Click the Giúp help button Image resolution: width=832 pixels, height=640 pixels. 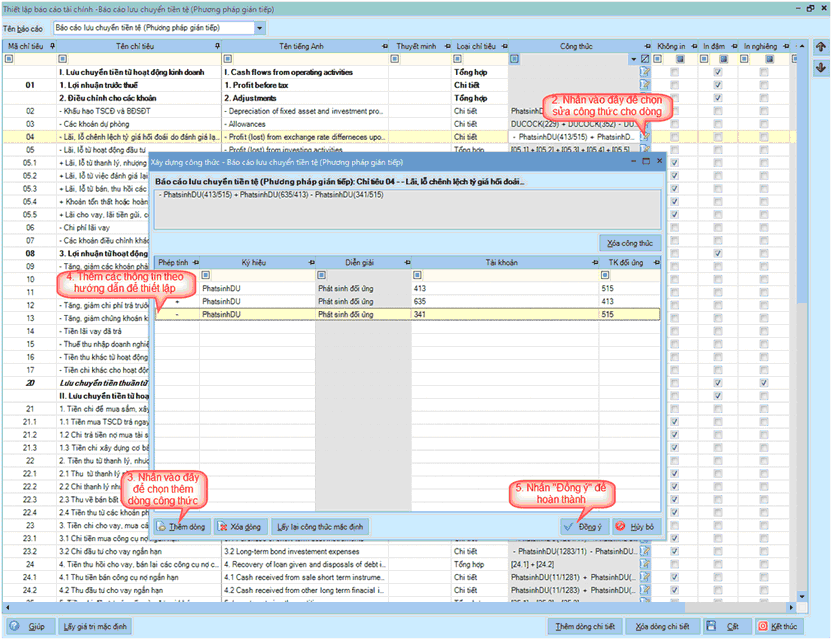[29, 627]
